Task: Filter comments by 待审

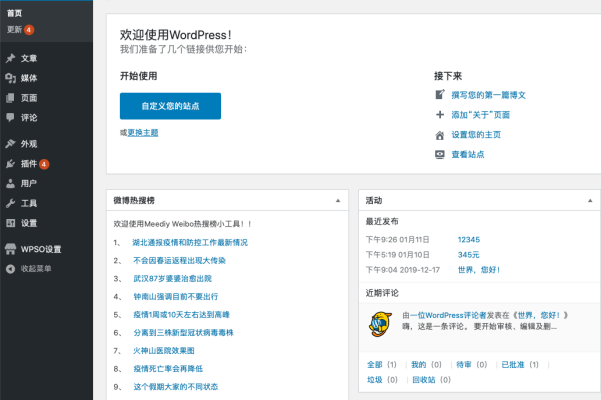Action: [464, 365]
